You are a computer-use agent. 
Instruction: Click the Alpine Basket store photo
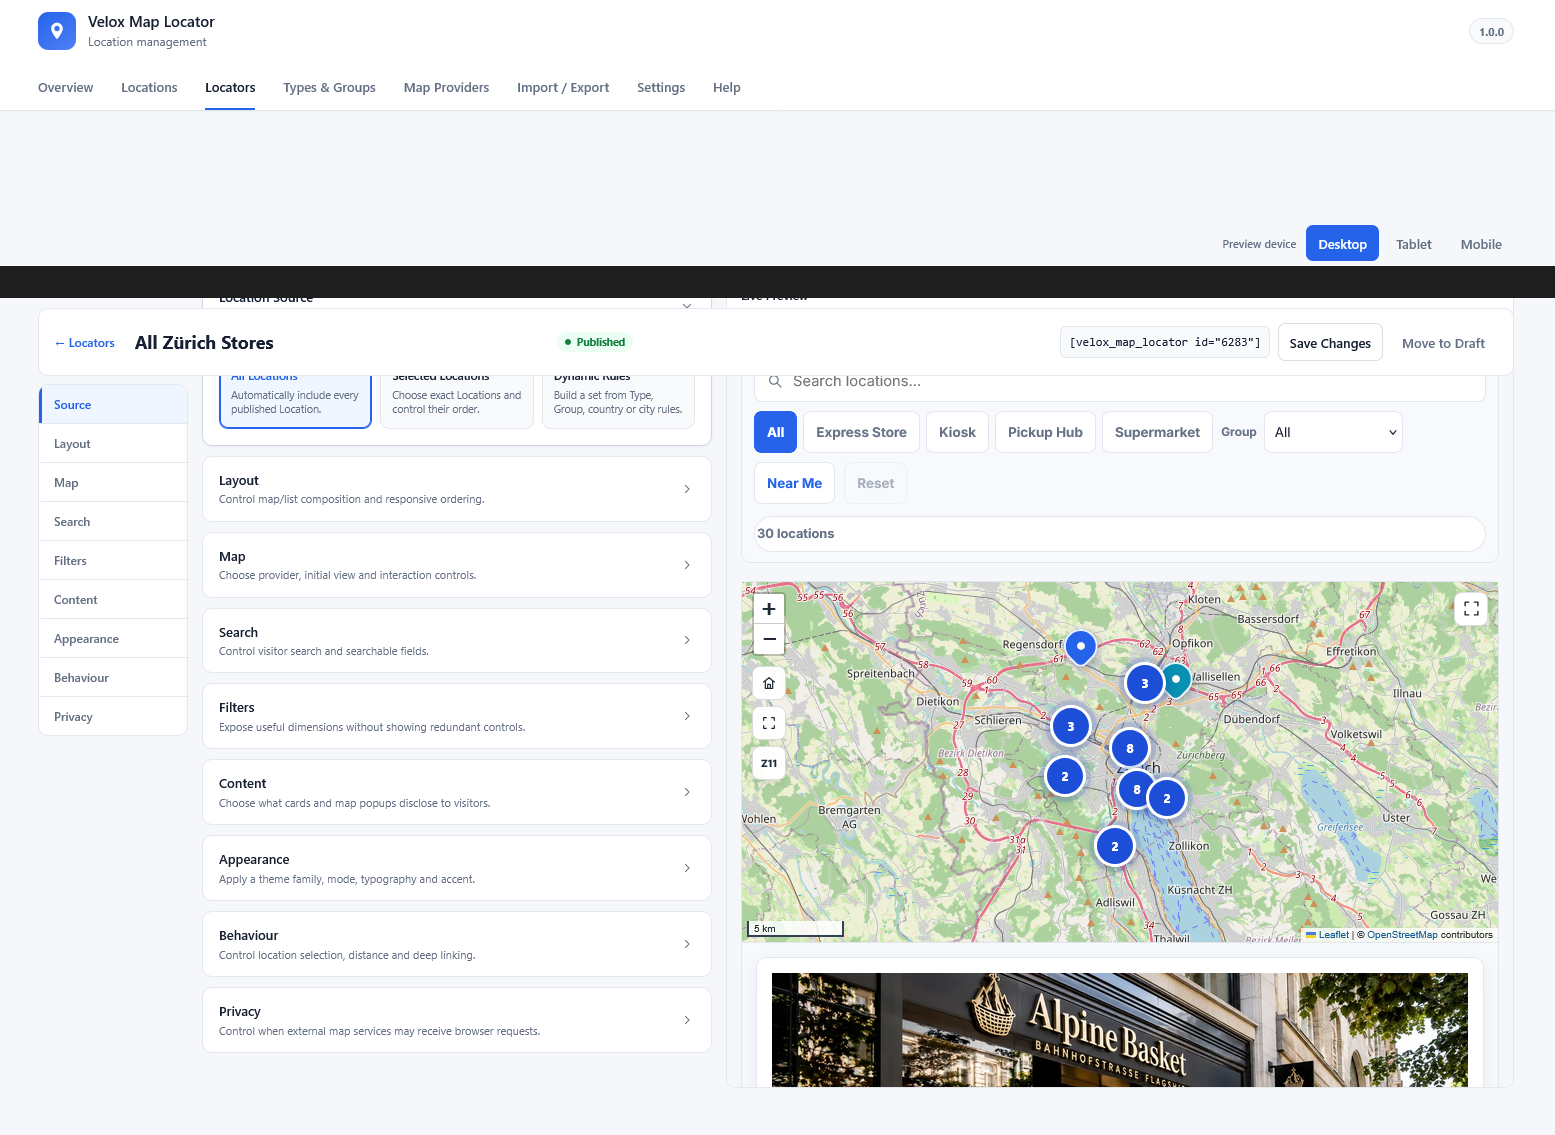pyautogui.click(x=1119, y=1030)
